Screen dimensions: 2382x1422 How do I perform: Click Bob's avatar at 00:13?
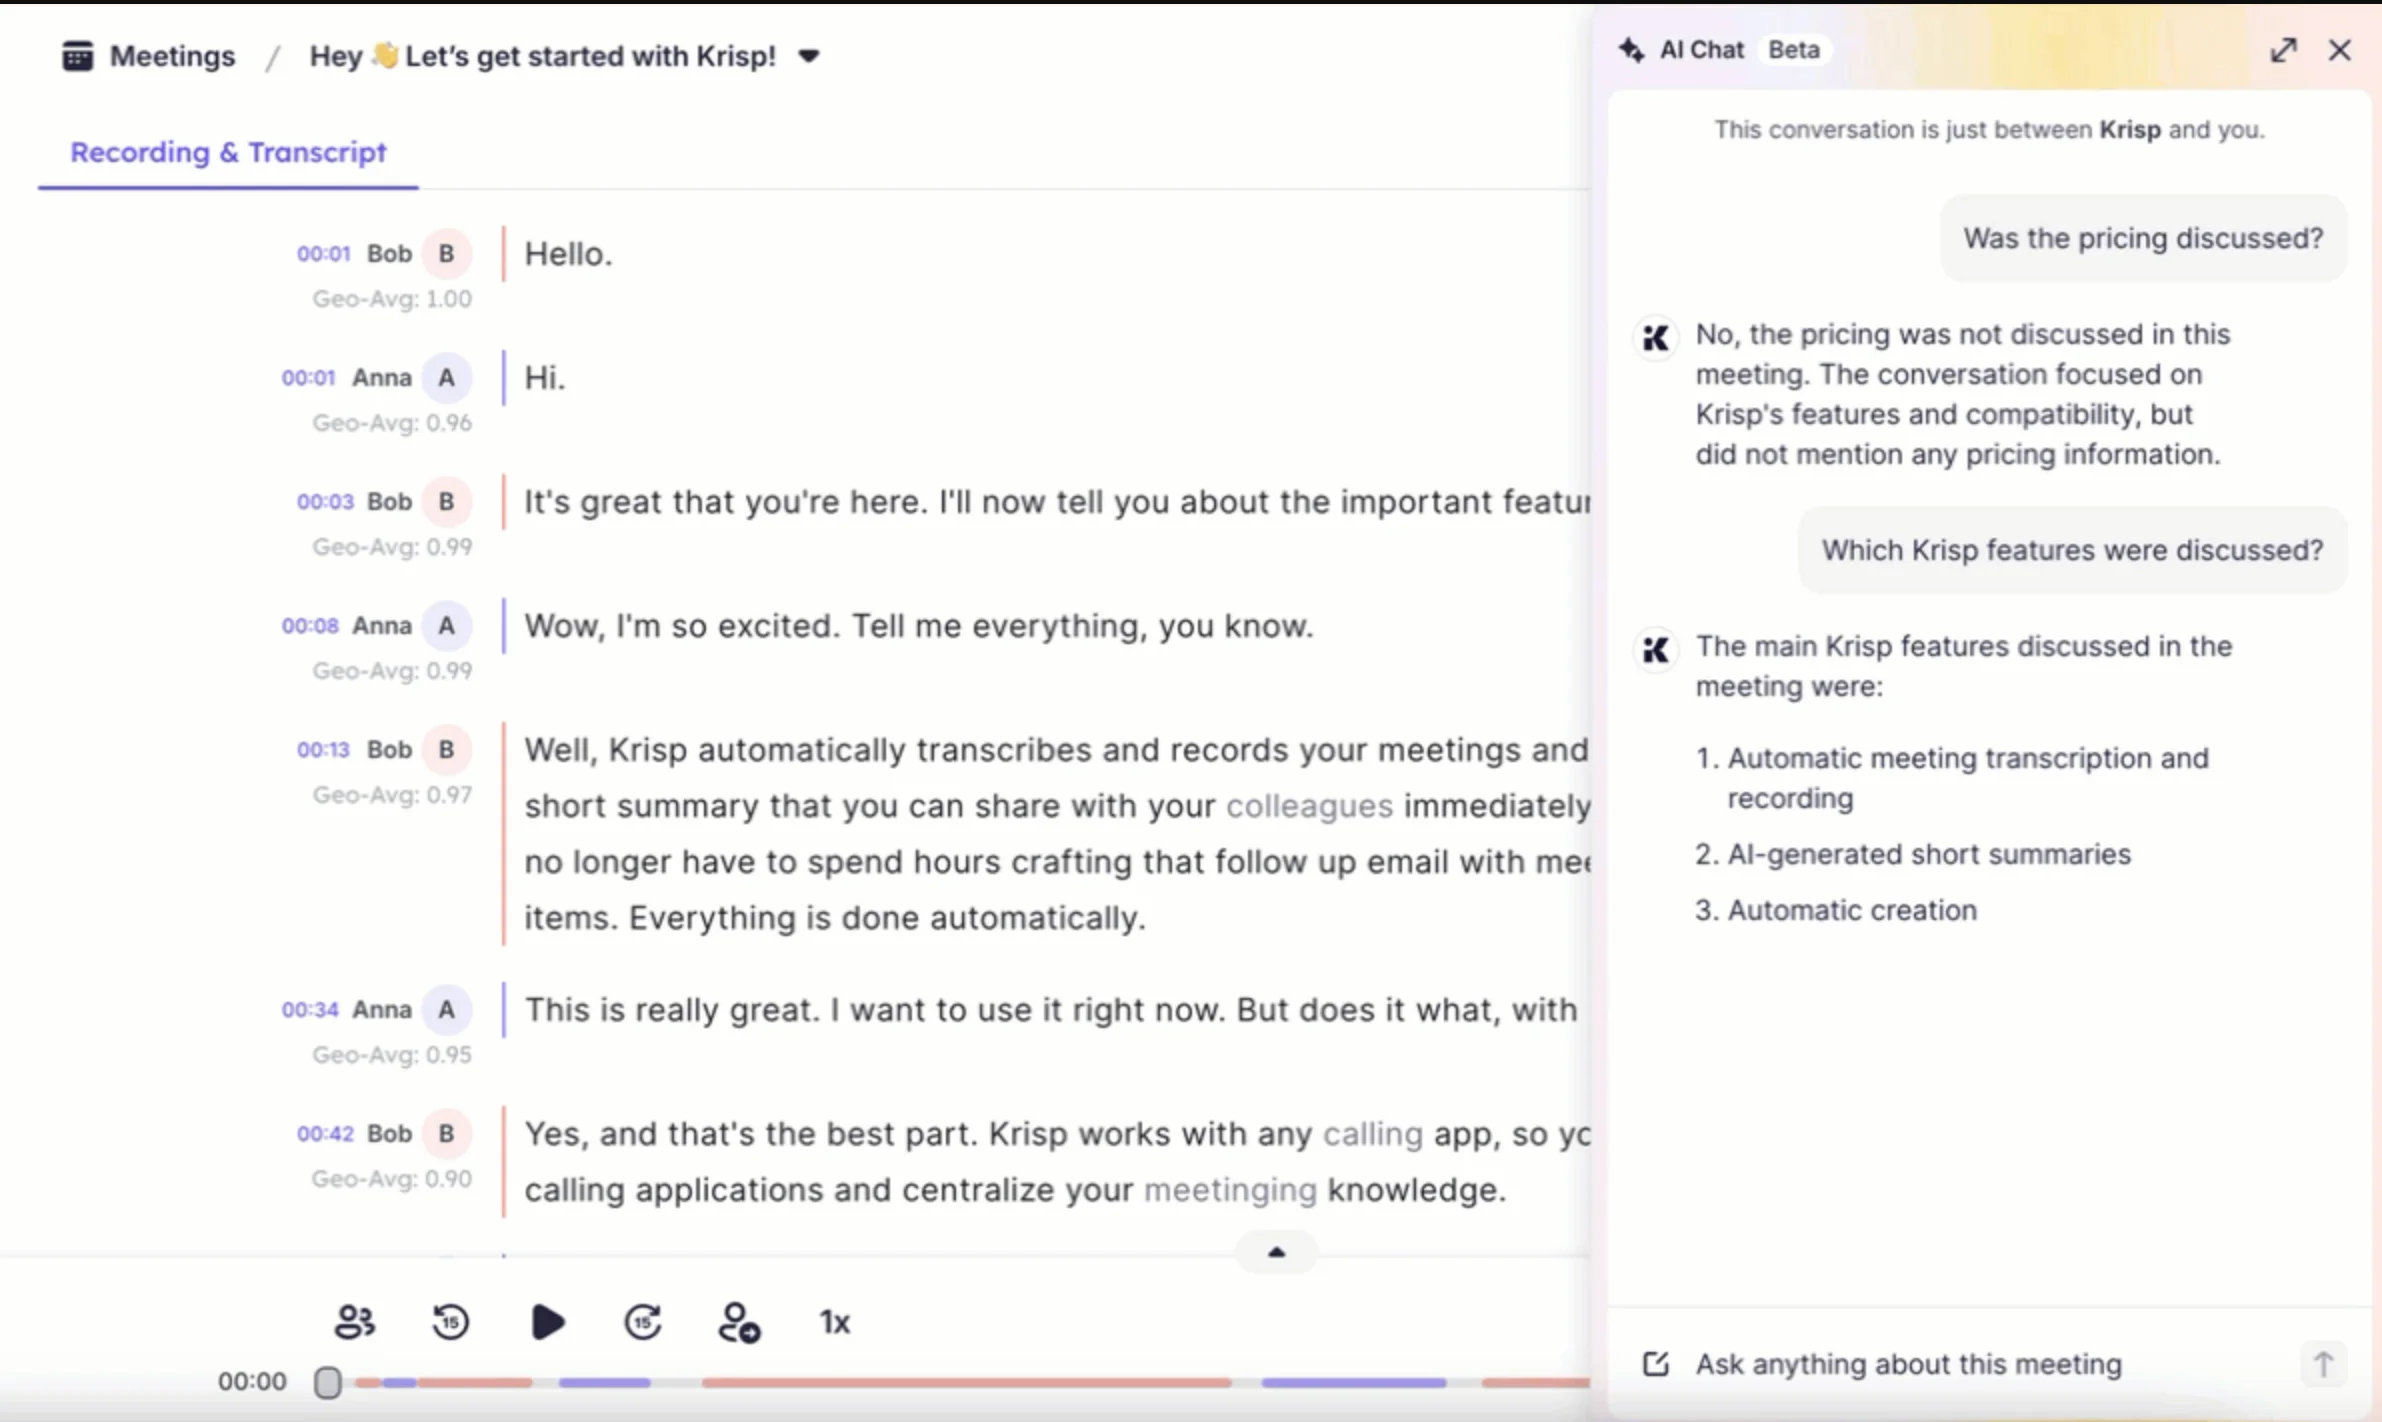[x=446, y=750]
